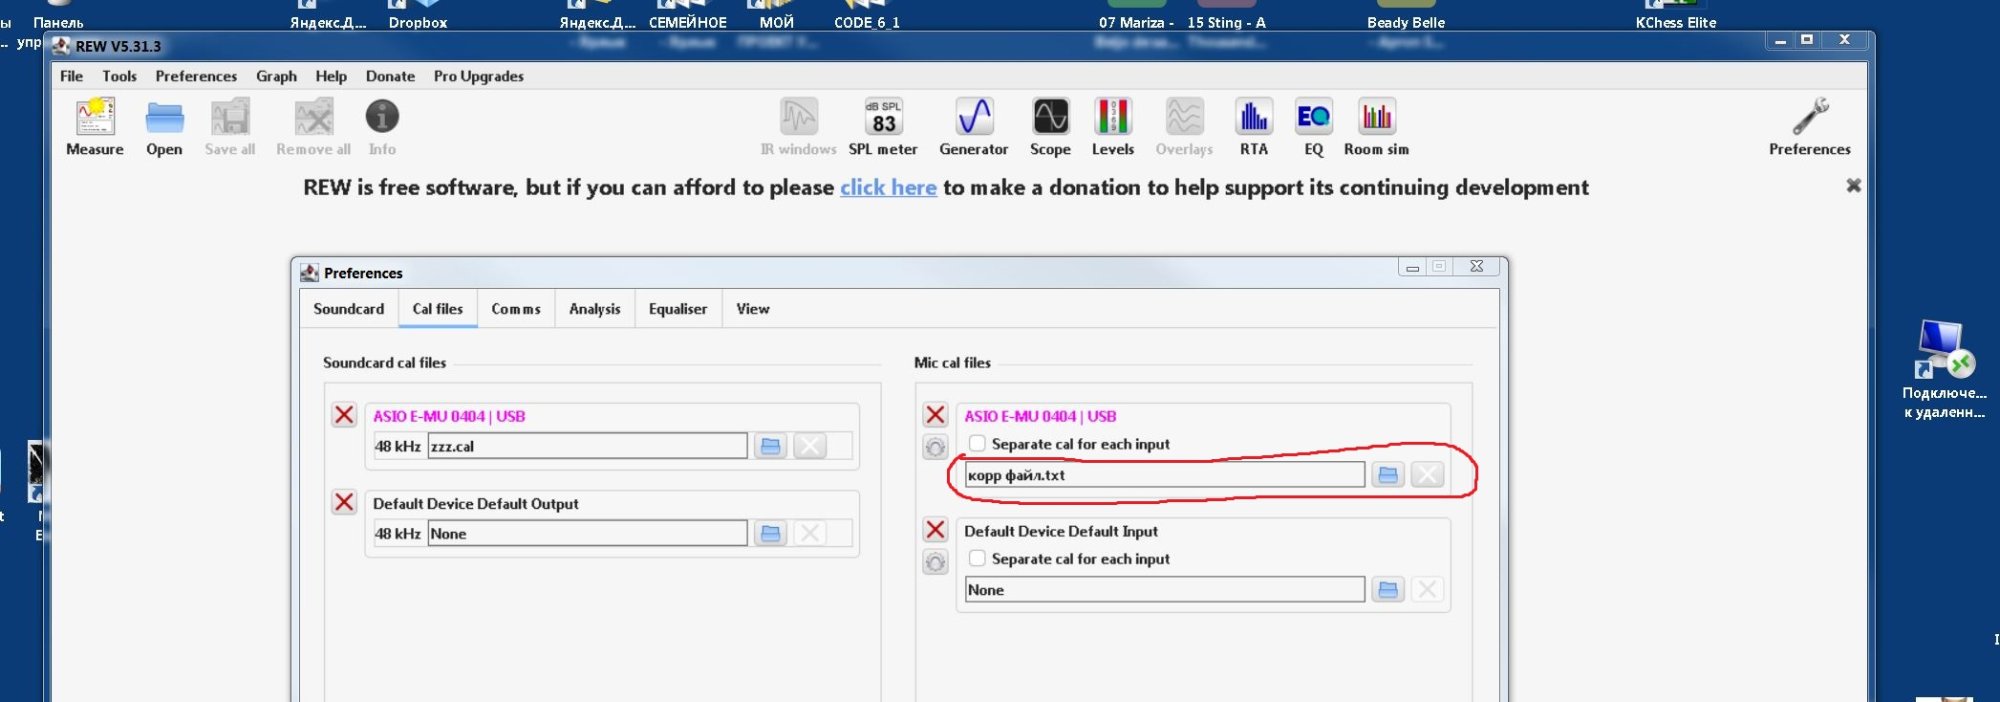Click the Open file toolbar icon
The width and height of the screenshot is (2000, 702).
(x=164, y=127)
